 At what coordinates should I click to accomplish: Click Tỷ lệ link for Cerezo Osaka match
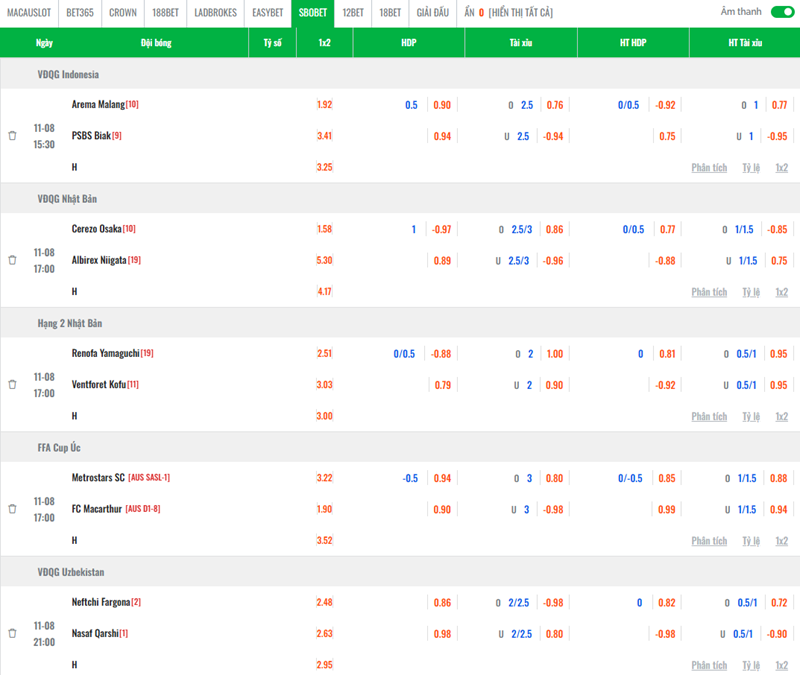[751, 292]
